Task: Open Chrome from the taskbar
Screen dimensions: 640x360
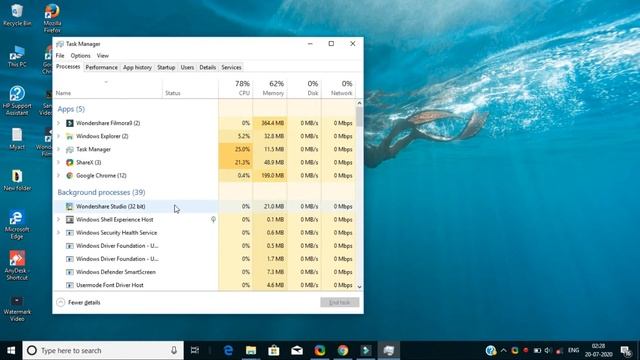Action: 343,350
